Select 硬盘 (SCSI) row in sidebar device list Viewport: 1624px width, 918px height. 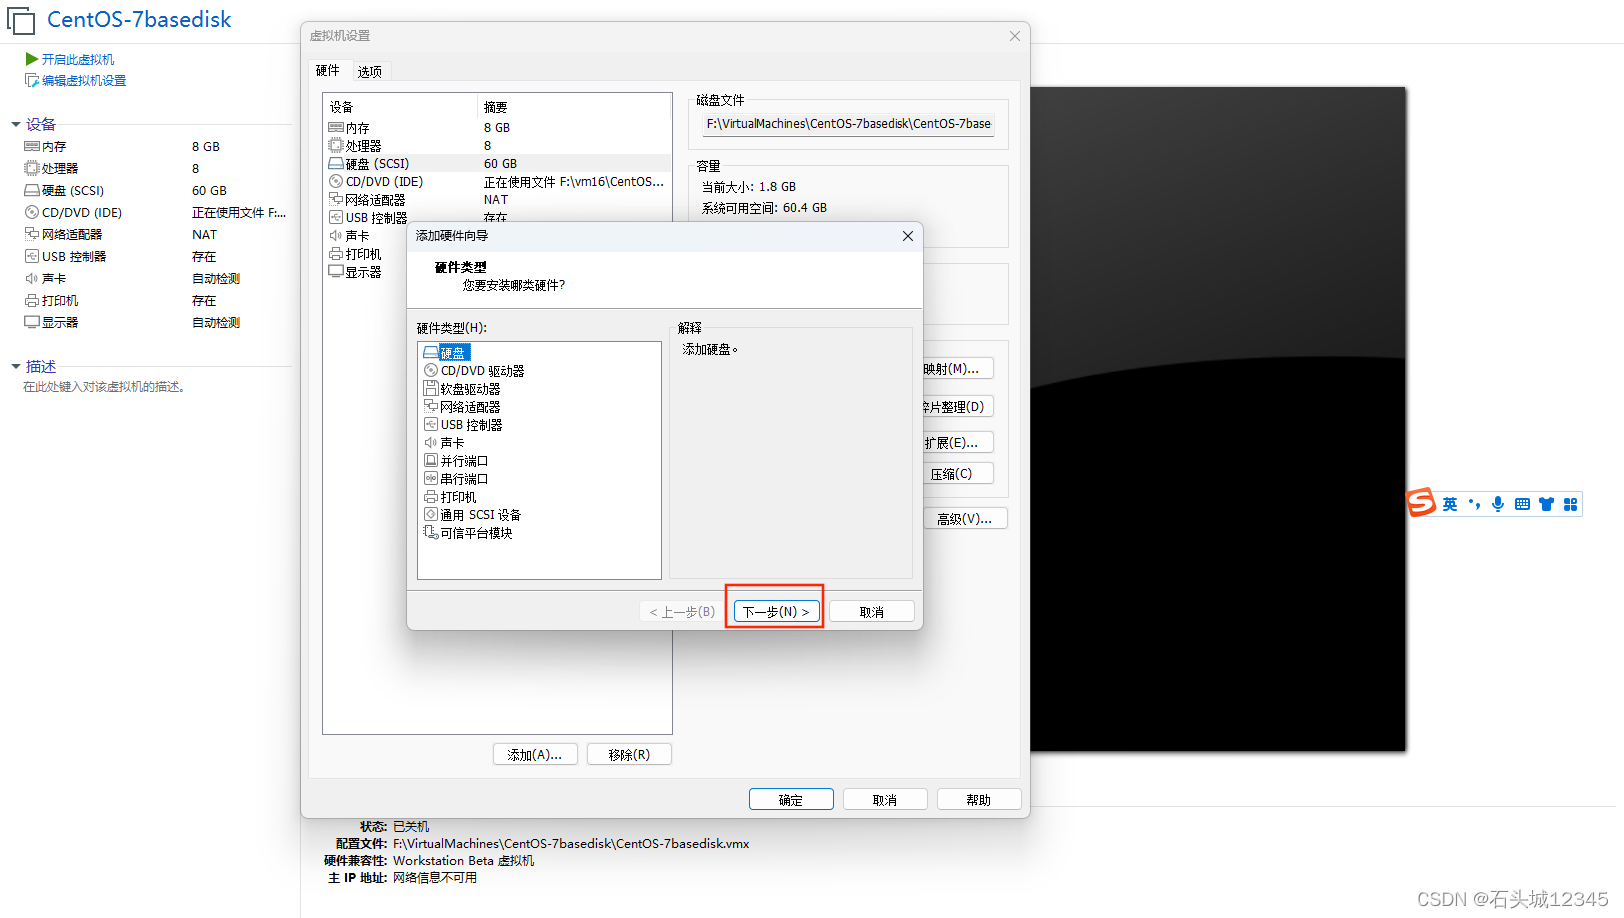[156, 190]
